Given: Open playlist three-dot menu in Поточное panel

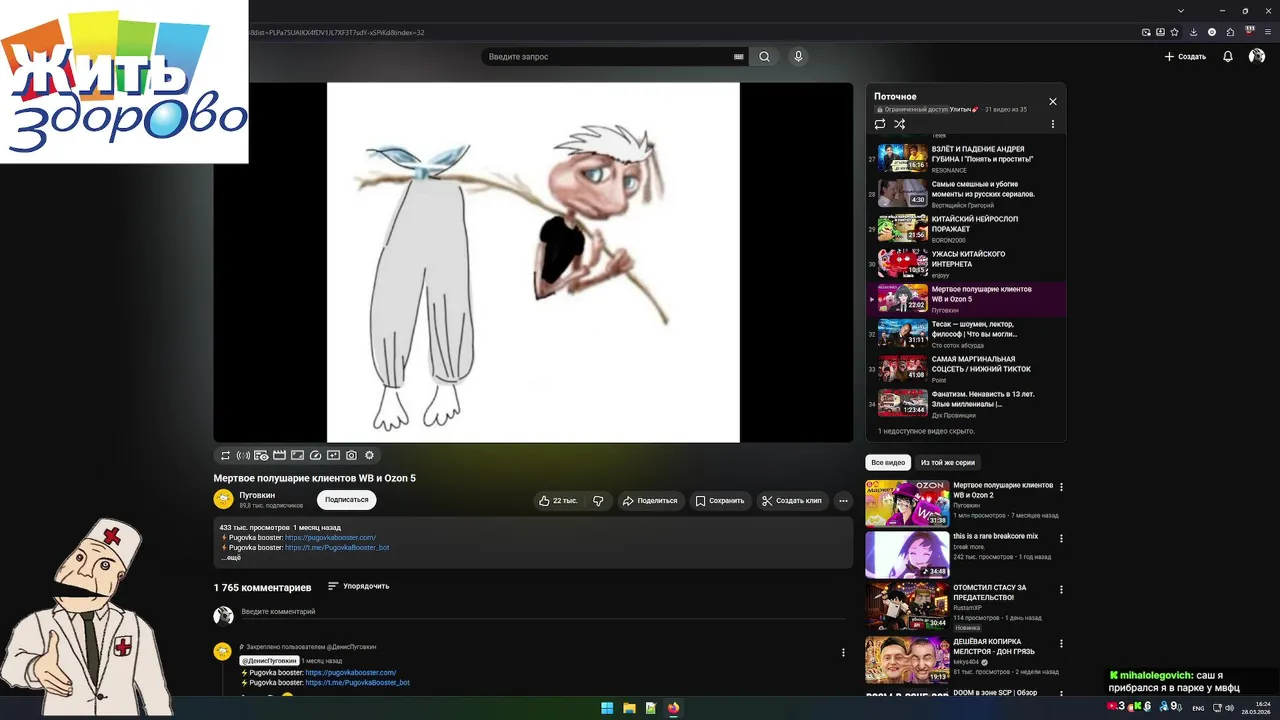Looking at the screenshot, I should tap(1052, 124).
